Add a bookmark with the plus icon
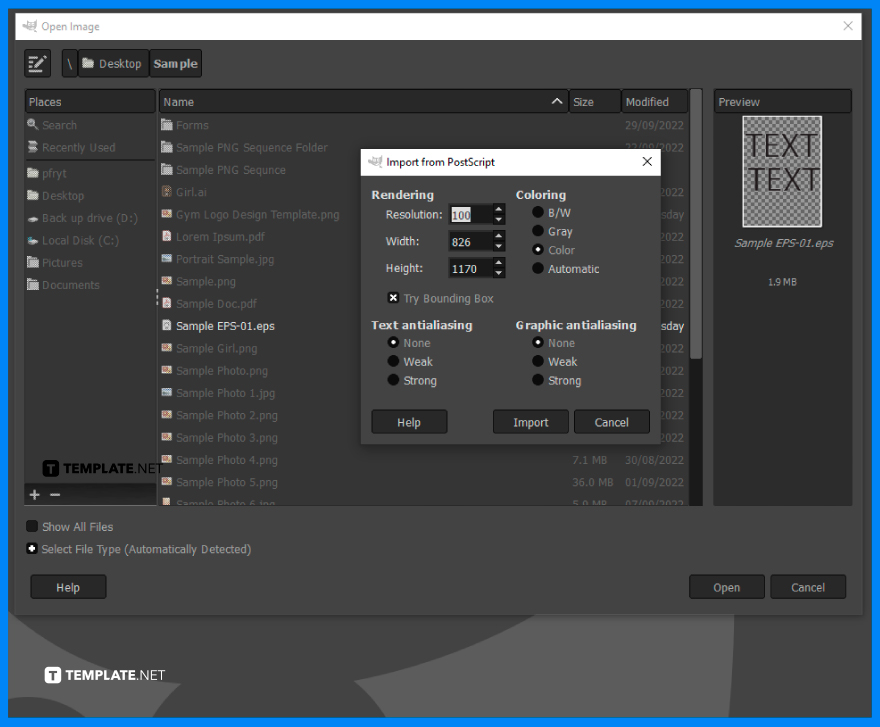The width and height of the screenshot is (880, 727). point(33,494)
